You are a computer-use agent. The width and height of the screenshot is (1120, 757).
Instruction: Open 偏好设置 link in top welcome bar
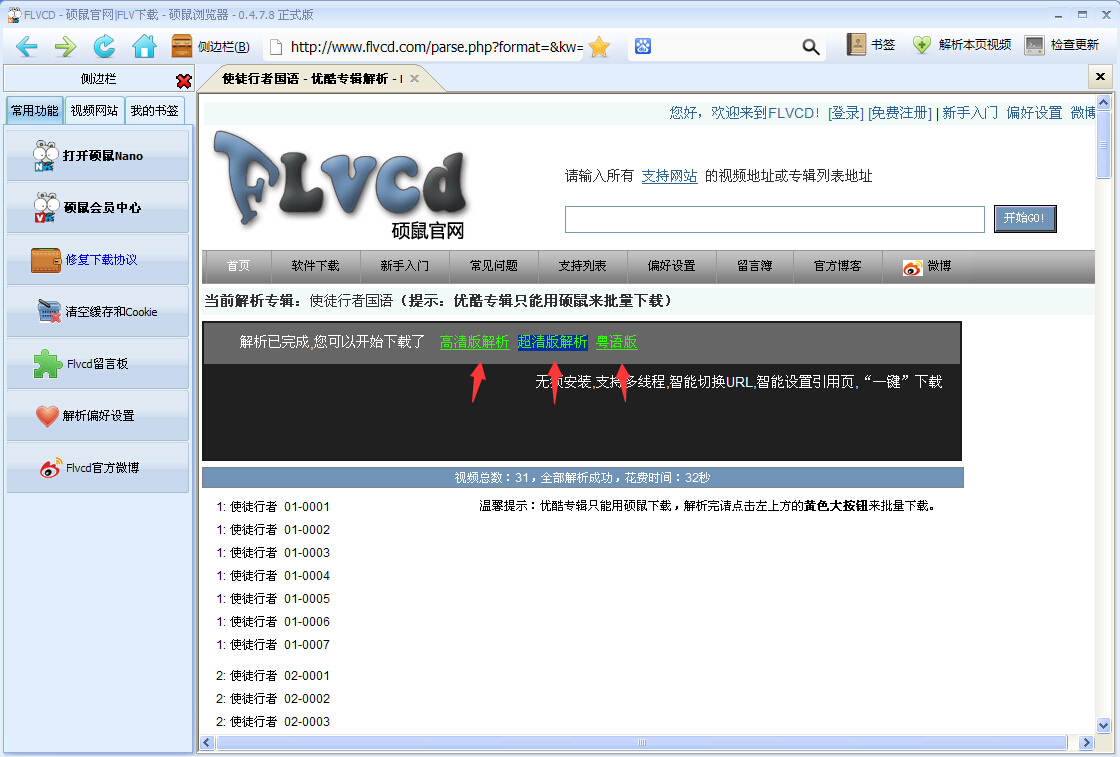(x=1034, y=113)
